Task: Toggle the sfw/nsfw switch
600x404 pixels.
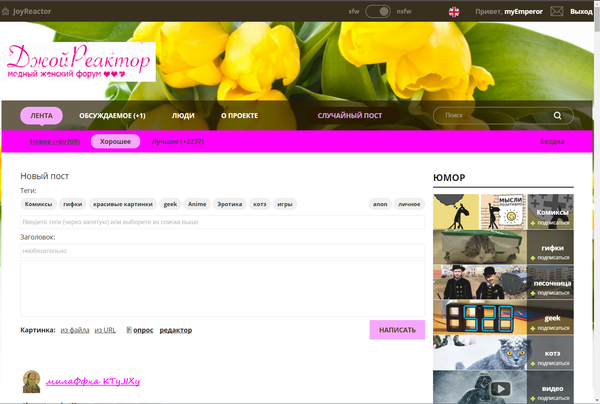Action: coord(378,11)
